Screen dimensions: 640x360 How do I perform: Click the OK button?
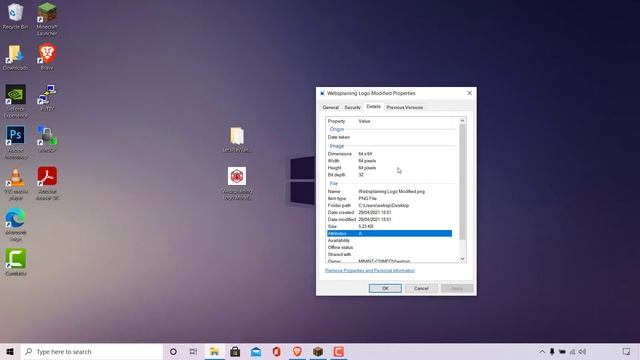click(x=385, y=288)
